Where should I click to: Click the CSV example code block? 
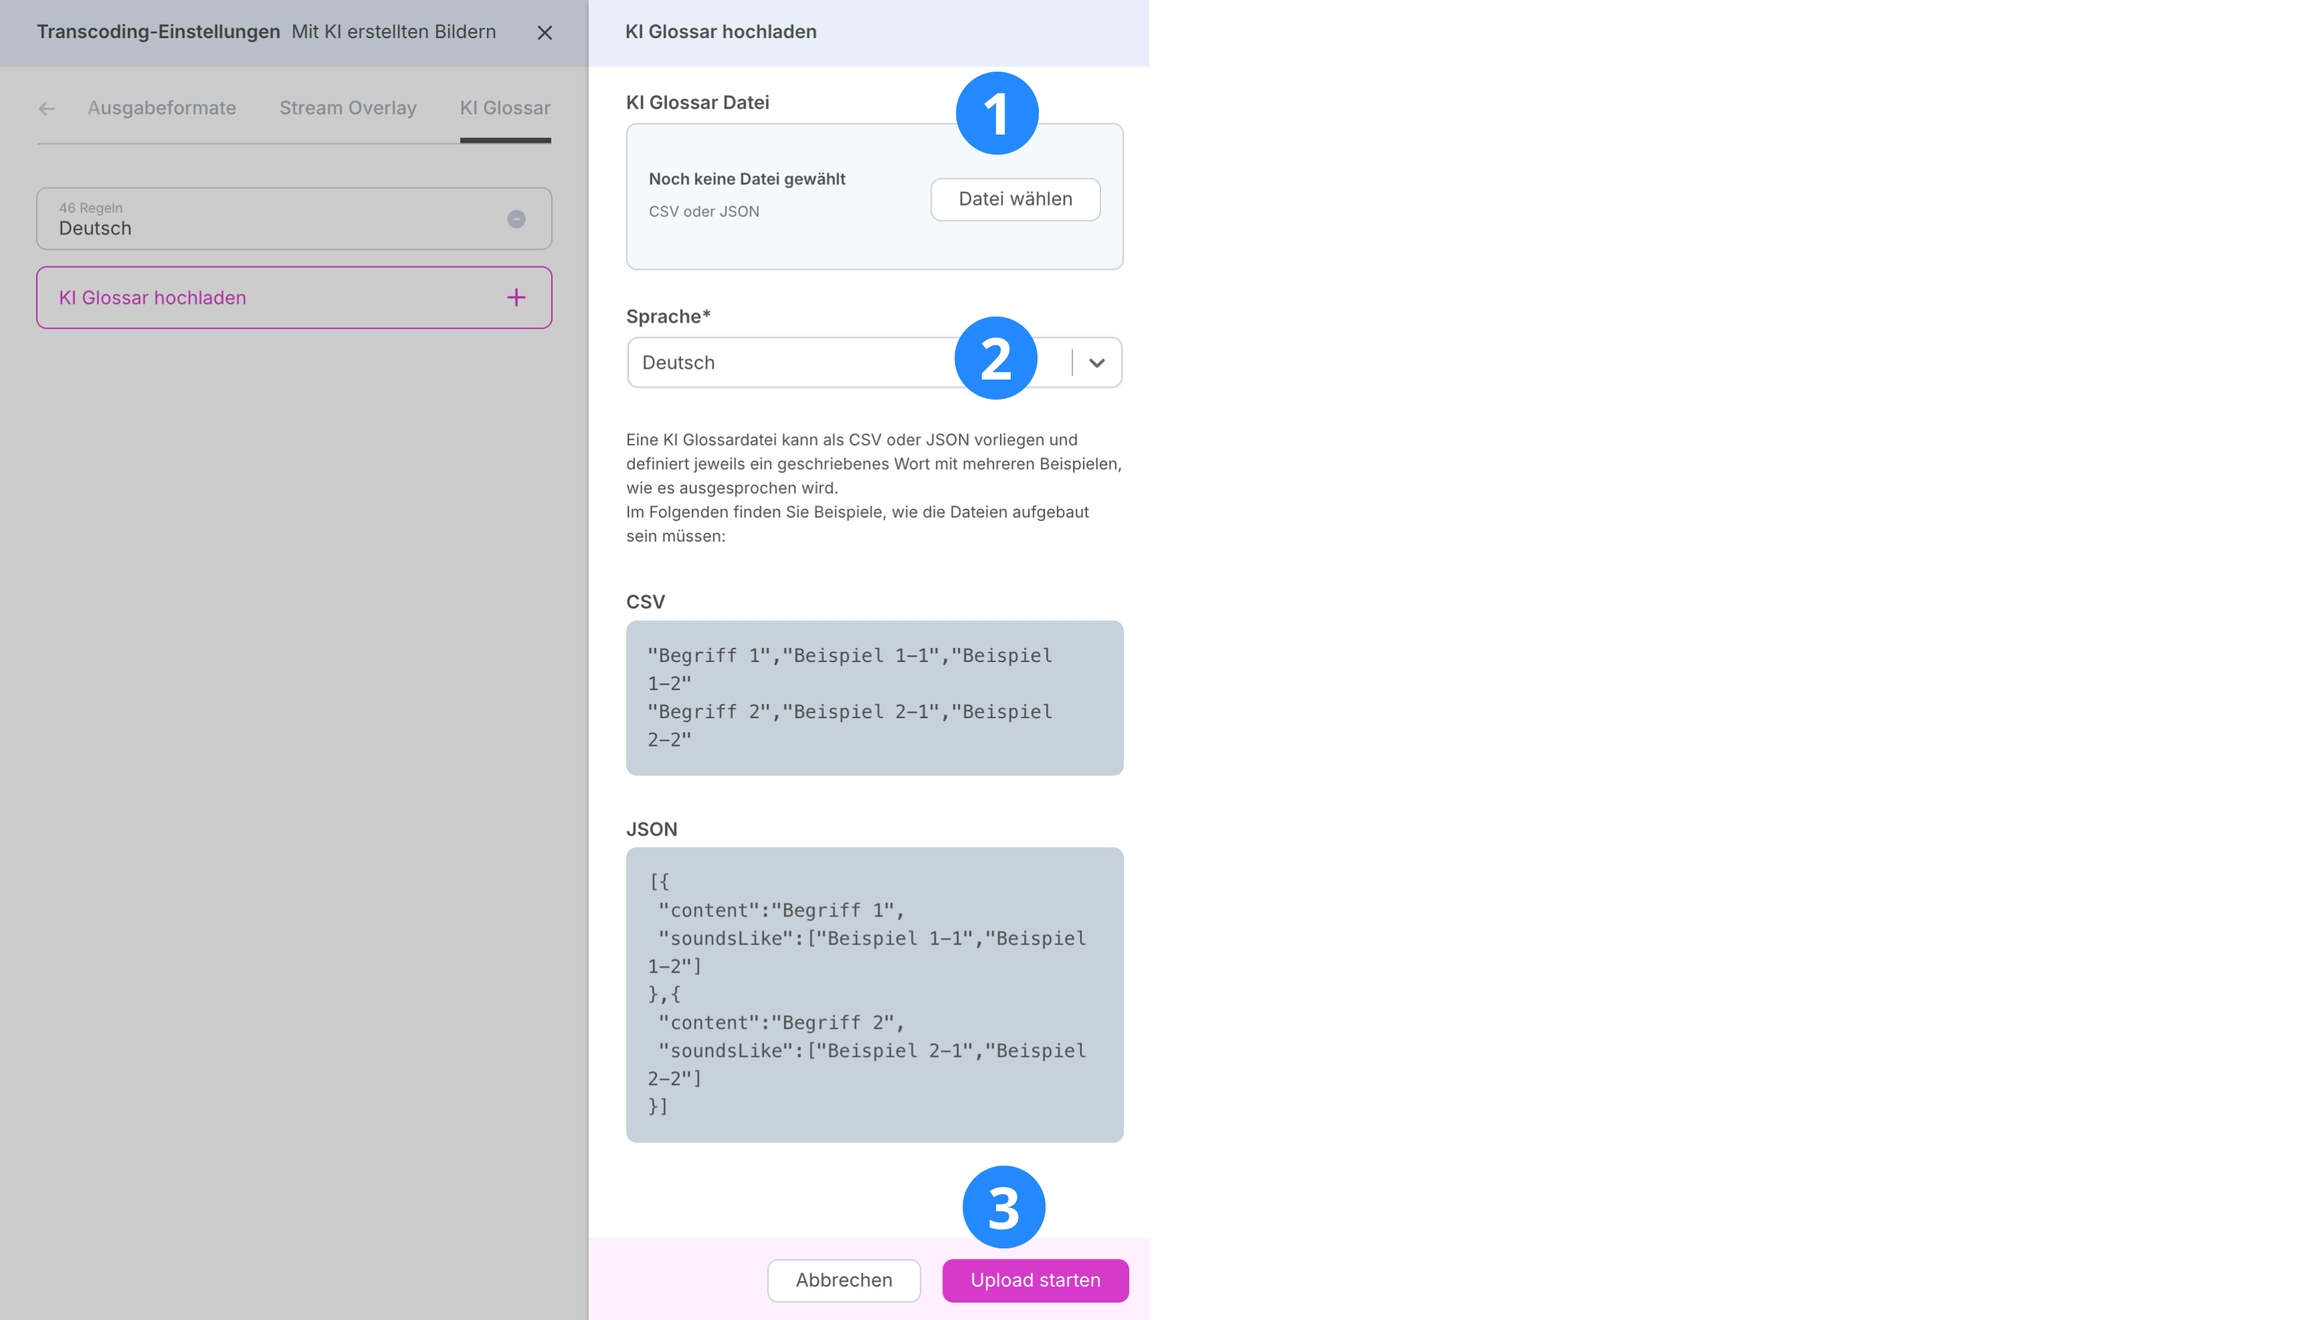(x=874, y=698)
